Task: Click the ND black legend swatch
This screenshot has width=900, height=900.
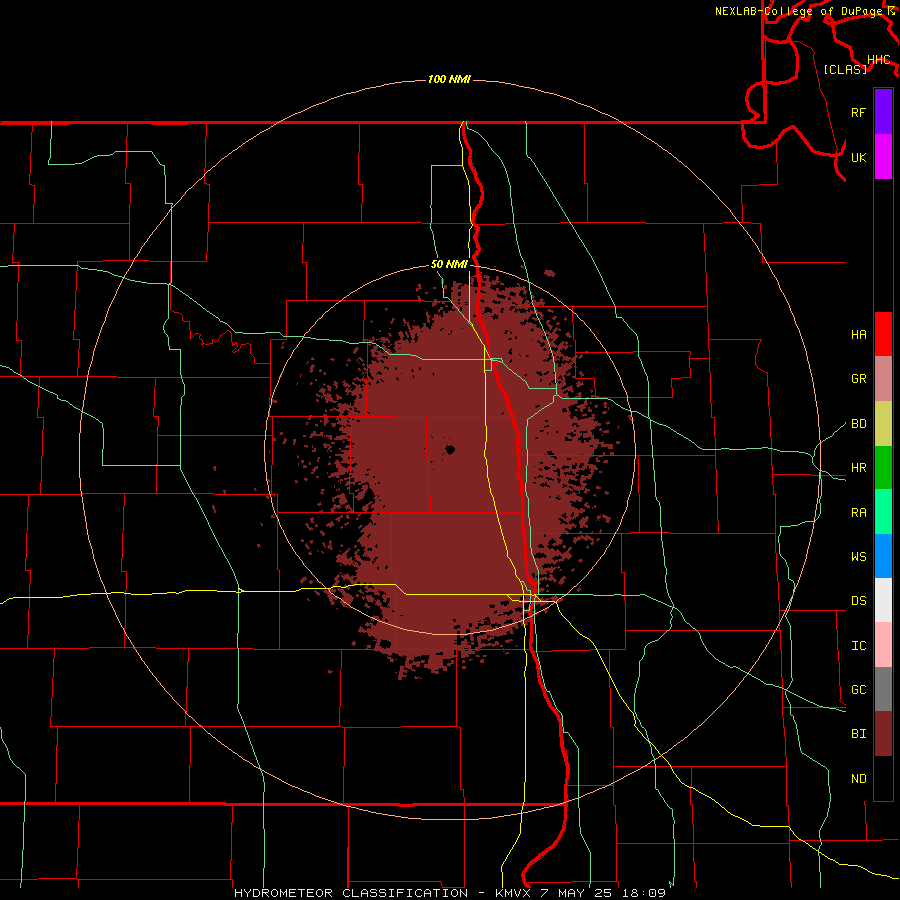Action: coord(883,778)
